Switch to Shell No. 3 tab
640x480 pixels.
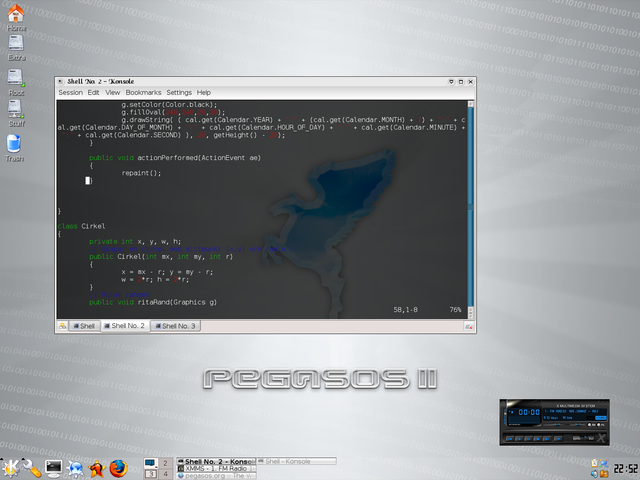click(176, 326)
